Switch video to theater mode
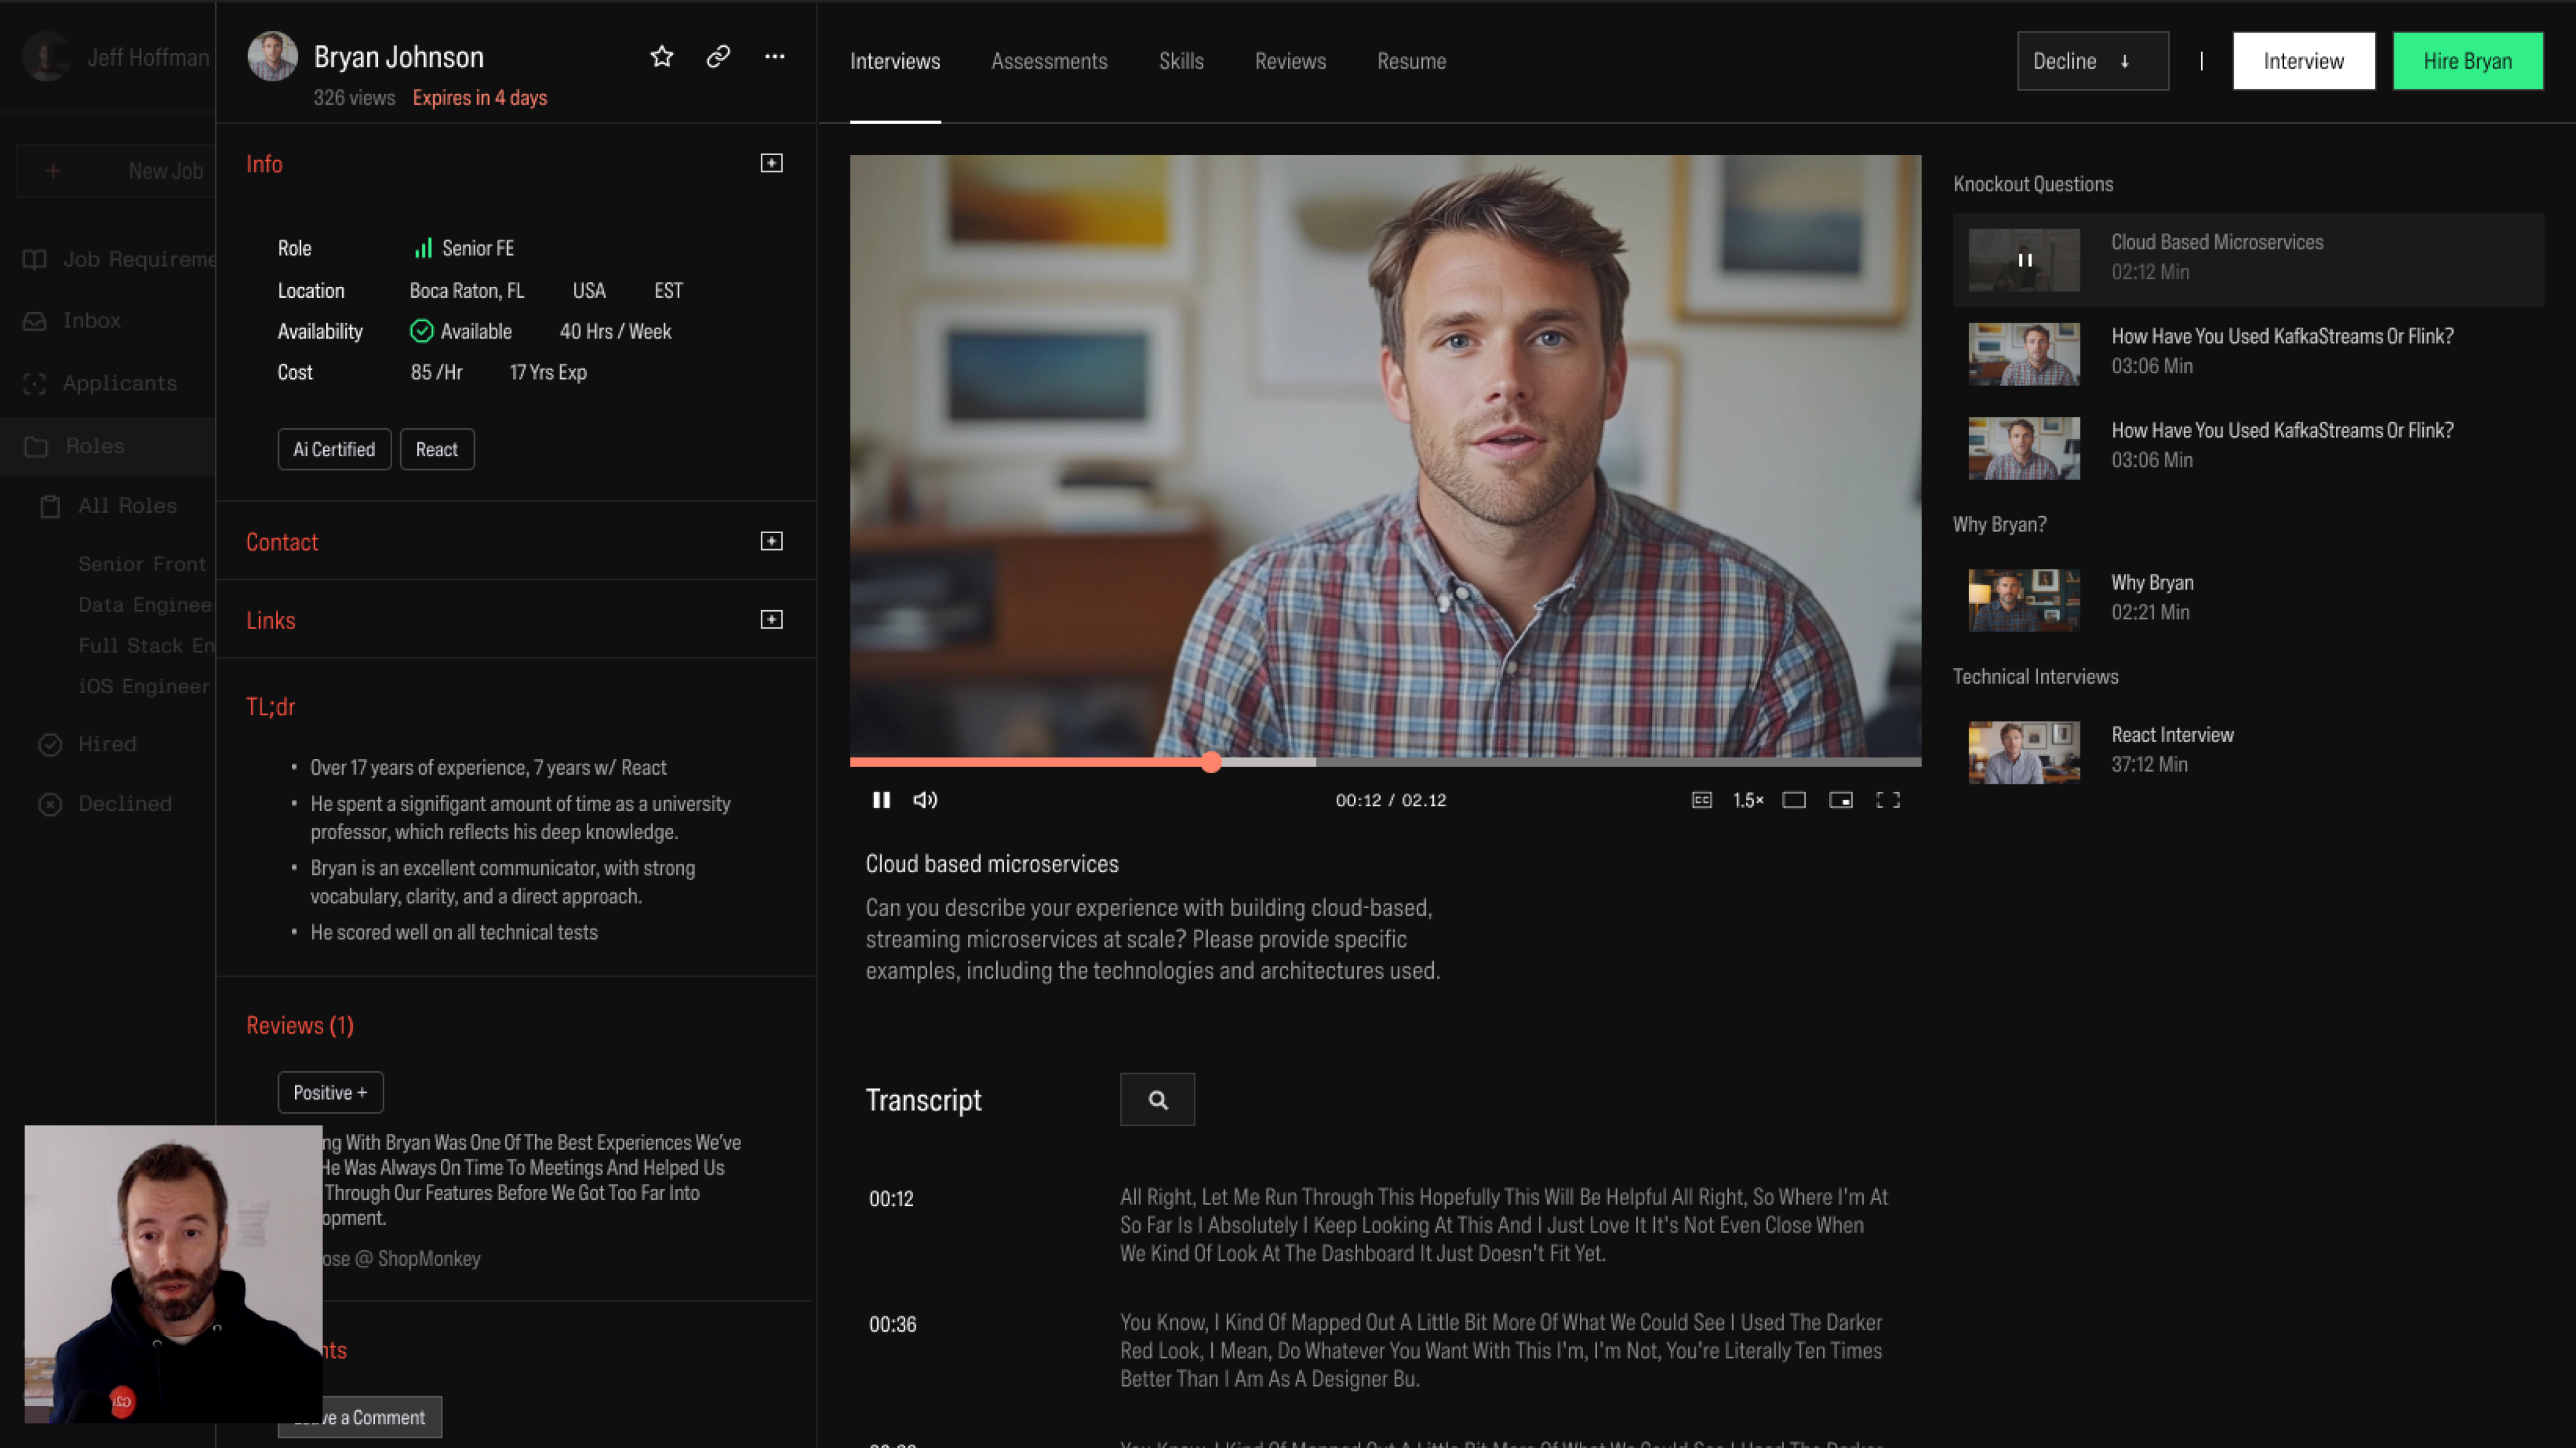Viewport: 2576px width, 1448px height. coord(1794,800)
